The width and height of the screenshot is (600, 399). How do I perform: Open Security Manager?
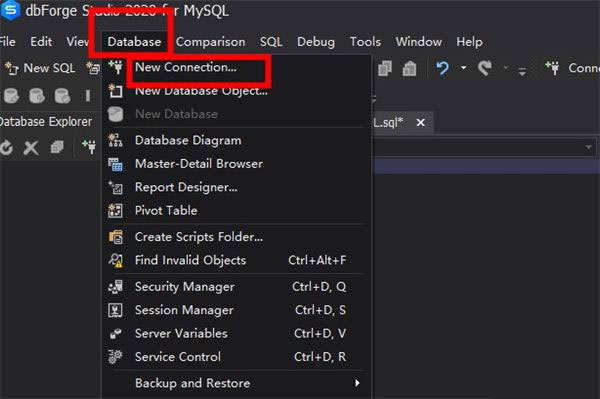tap(185, 287)
